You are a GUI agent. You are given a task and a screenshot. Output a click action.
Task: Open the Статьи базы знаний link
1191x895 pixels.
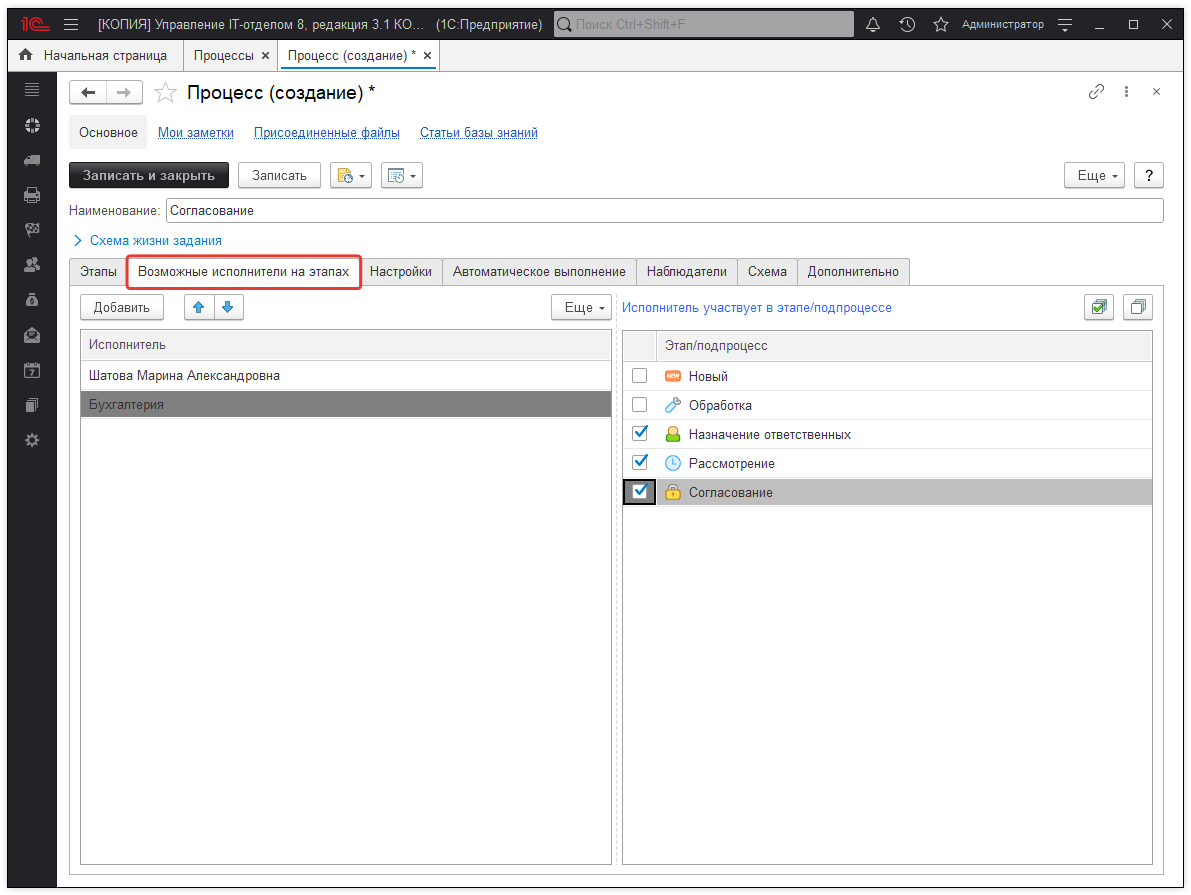pyautogui.click(x=478, y=132)
